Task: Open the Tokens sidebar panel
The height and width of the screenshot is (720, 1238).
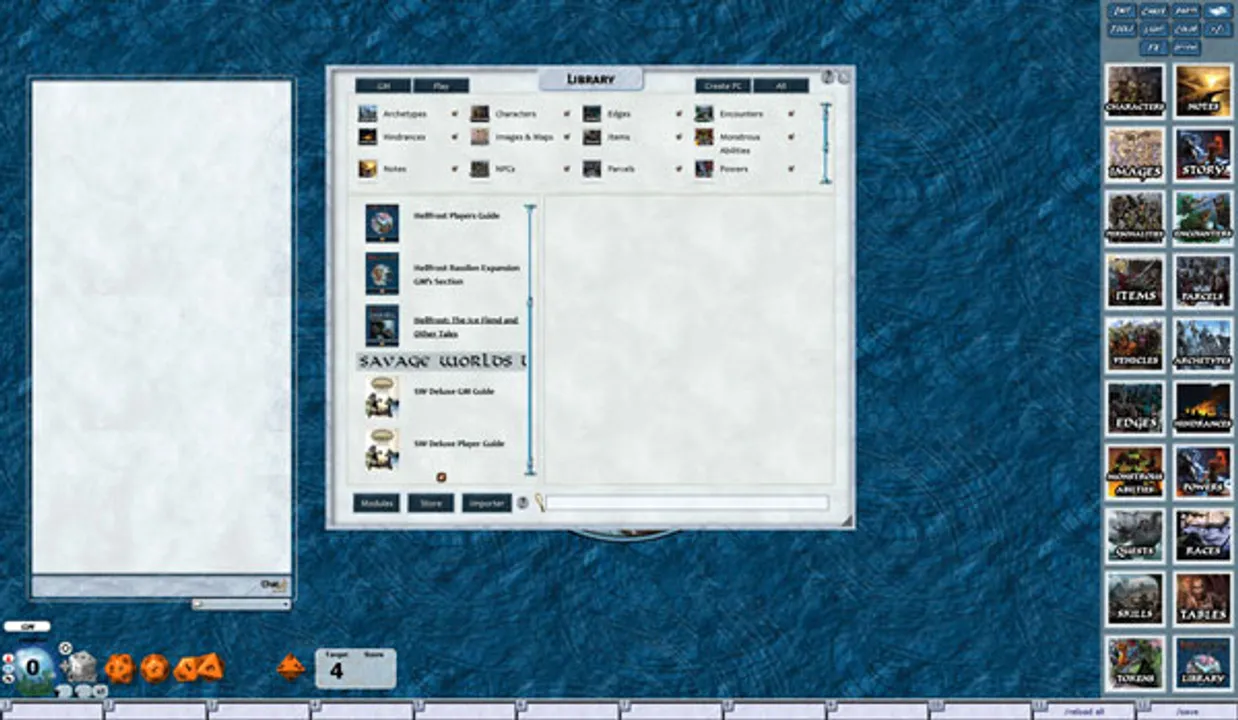Action: coord(1135,662)
